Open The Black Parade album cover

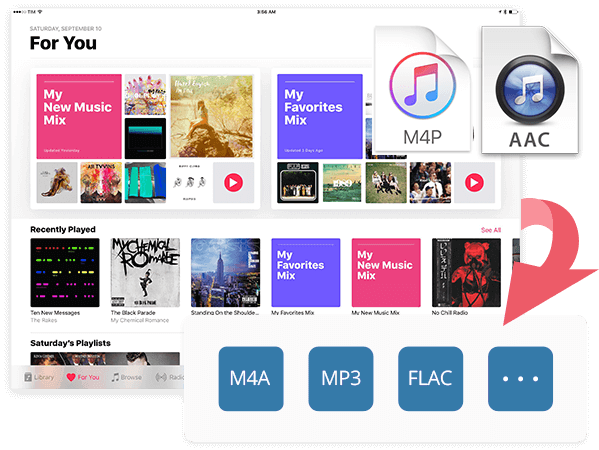click(x=145, y=272)
